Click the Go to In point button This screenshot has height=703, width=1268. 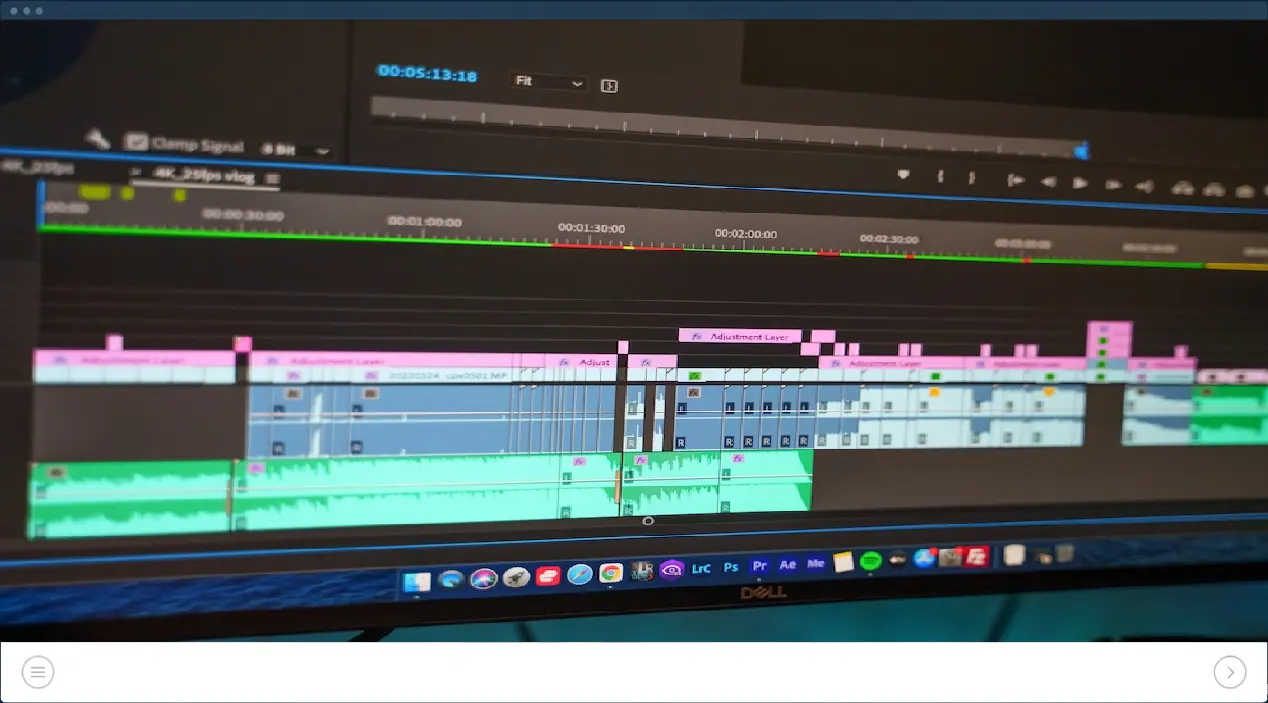coord(1016,181)
